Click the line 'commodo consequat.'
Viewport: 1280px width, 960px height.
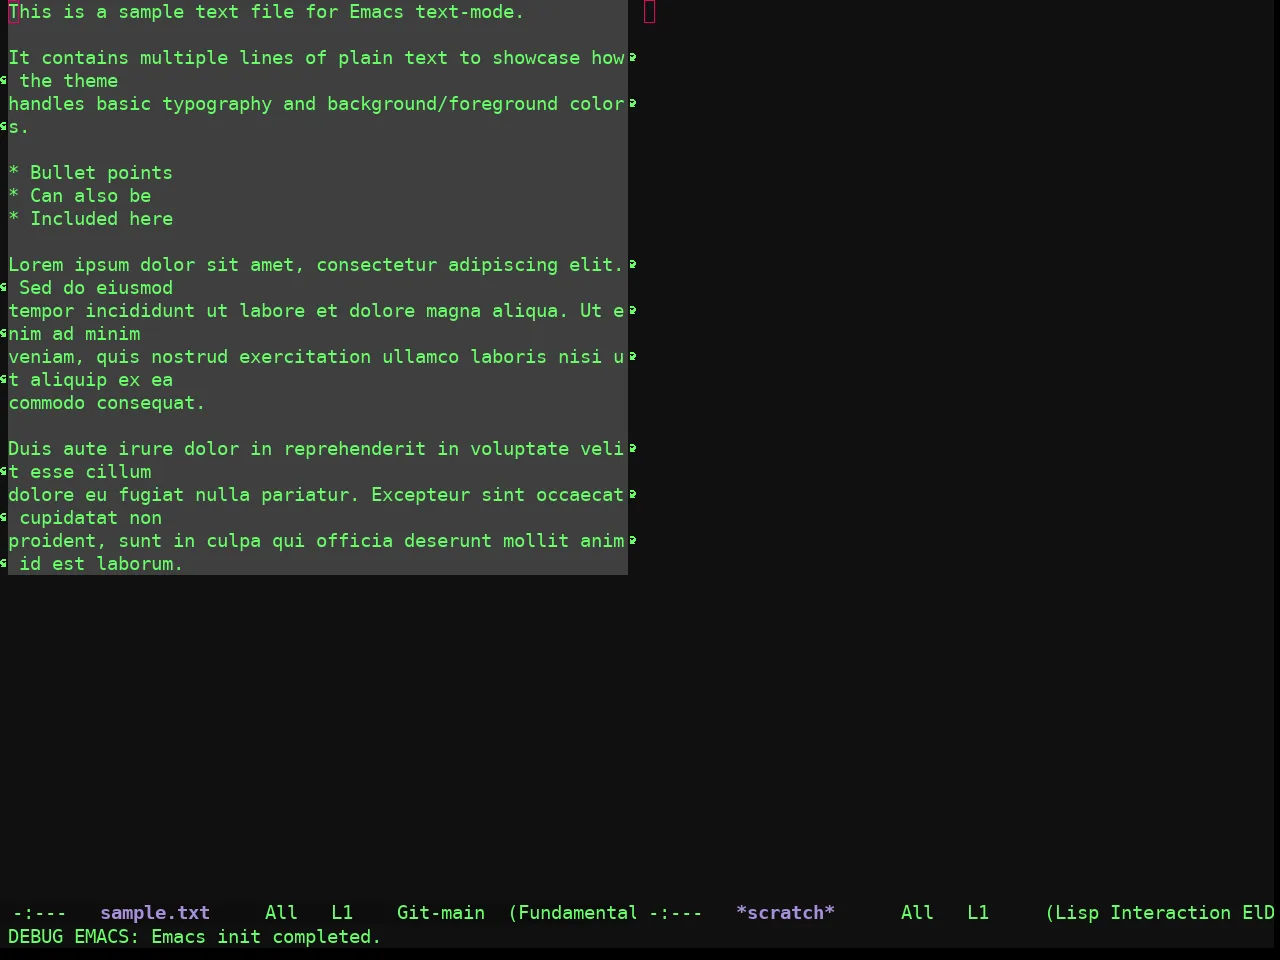pos(107,403)
